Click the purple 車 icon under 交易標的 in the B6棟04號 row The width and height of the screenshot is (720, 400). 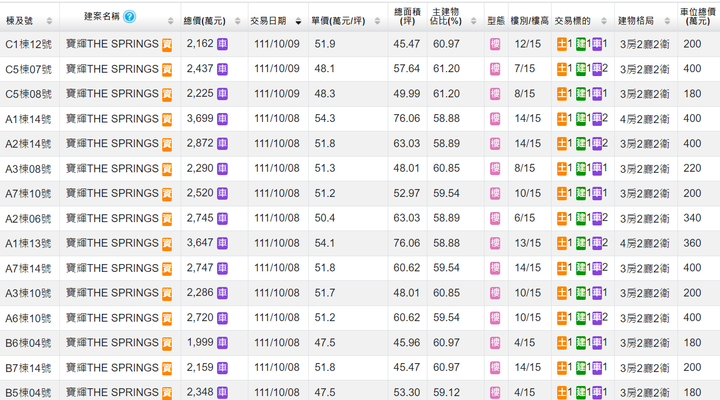pyautogui.click(x=597, y=343)
